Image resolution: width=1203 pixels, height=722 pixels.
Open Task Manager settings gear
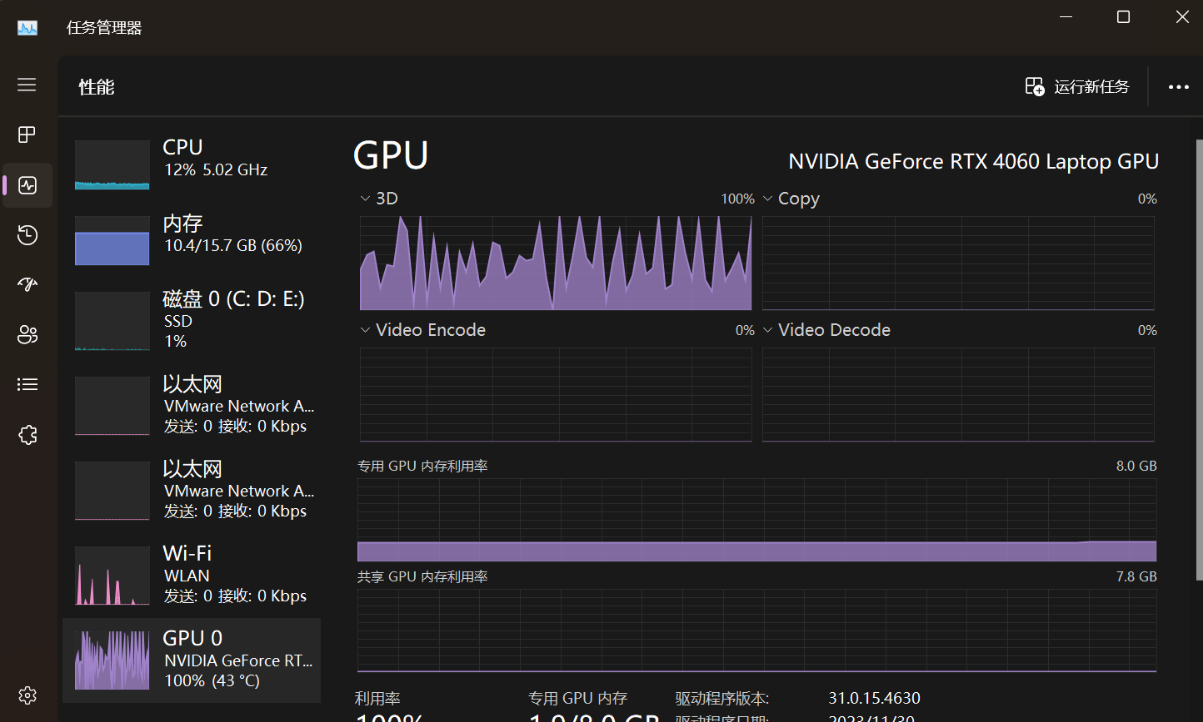click(x=27, y=695)
